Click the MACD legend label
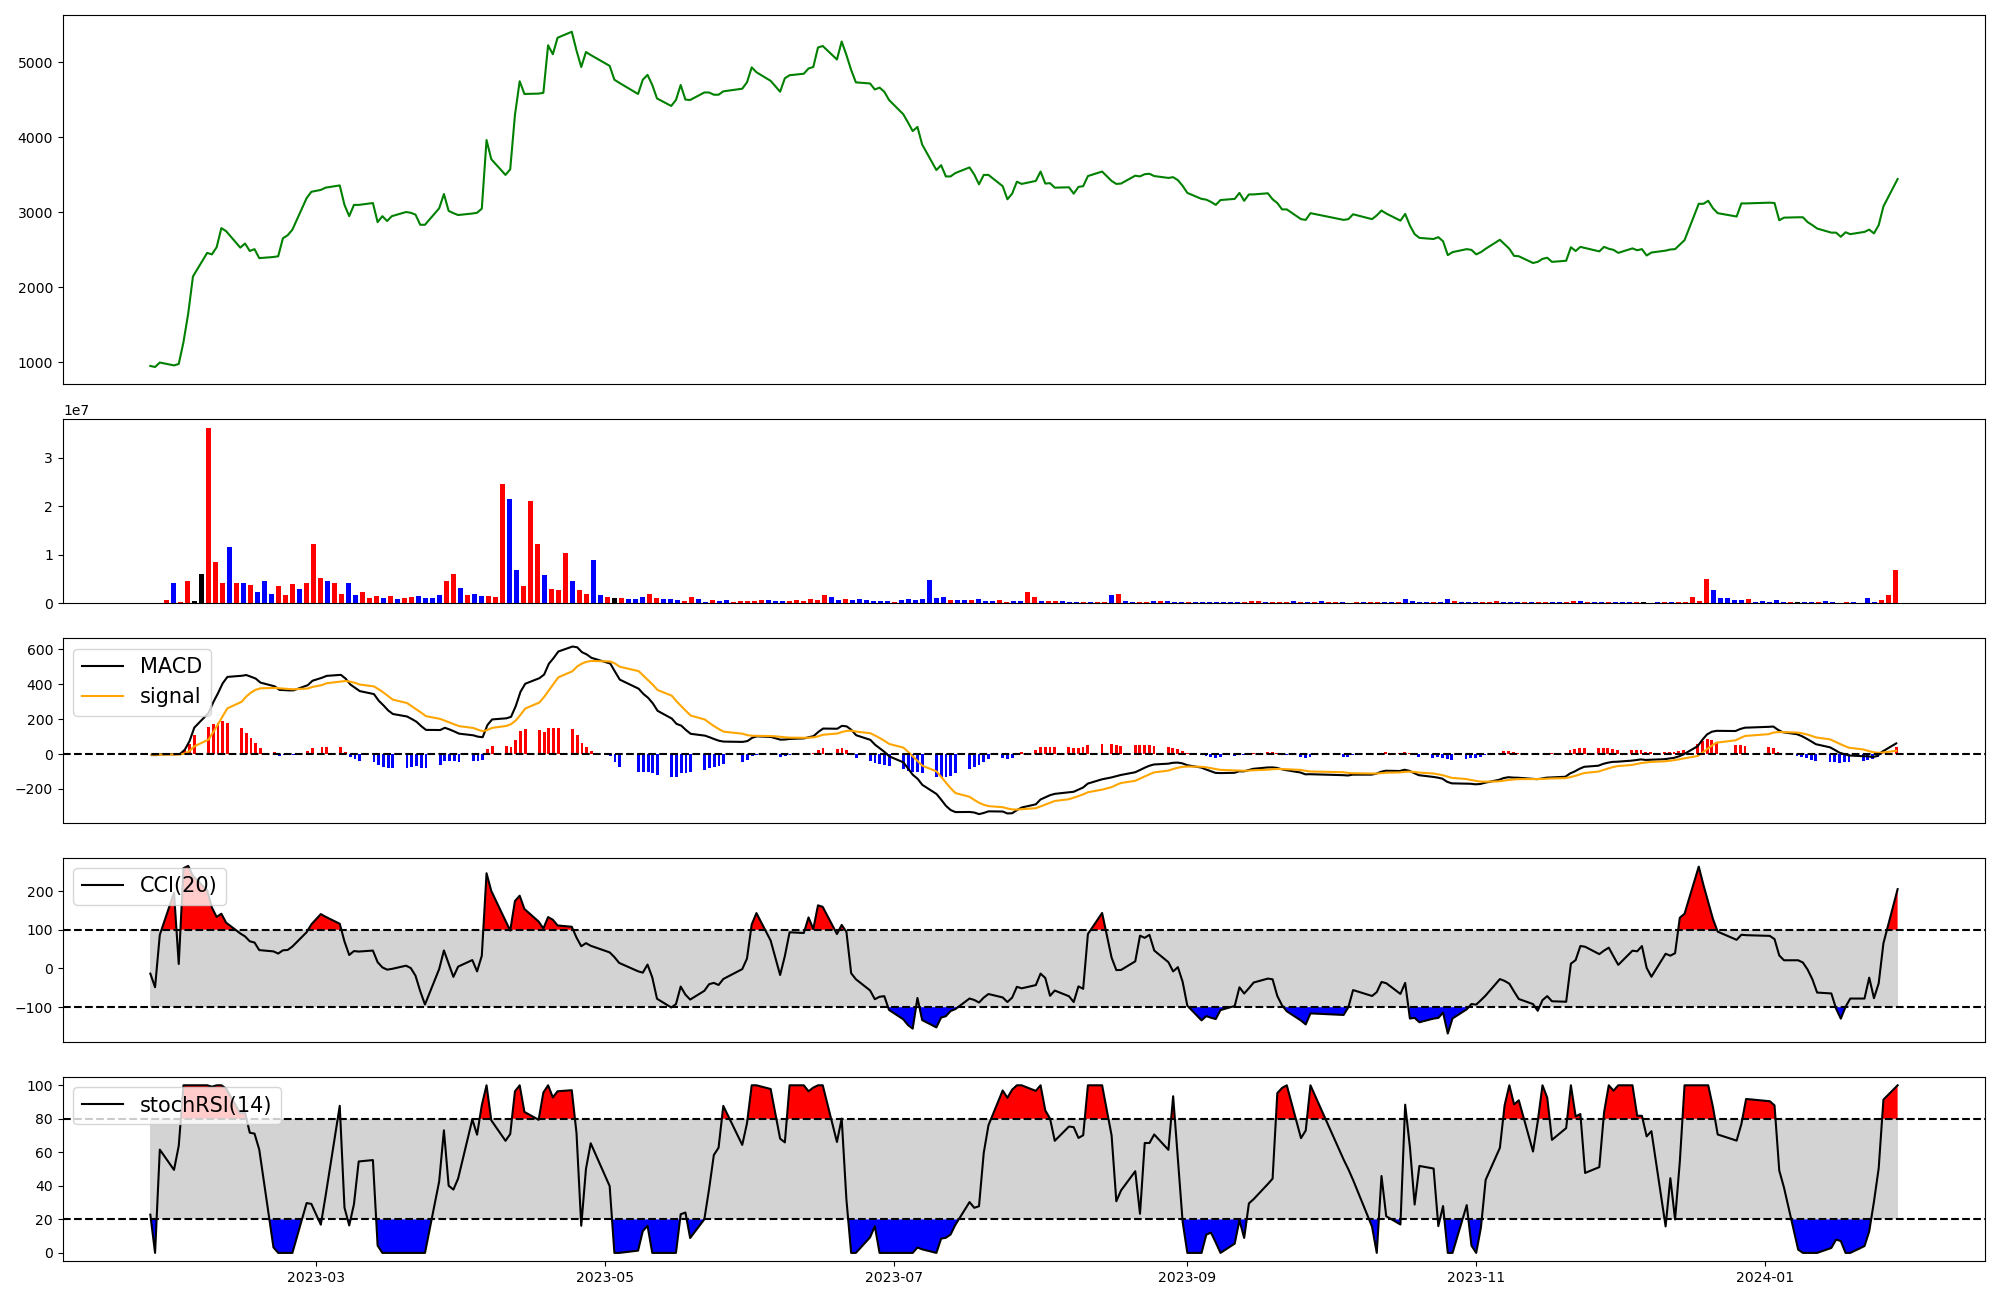The image size is (2000, 1300). tap(170, 666)
